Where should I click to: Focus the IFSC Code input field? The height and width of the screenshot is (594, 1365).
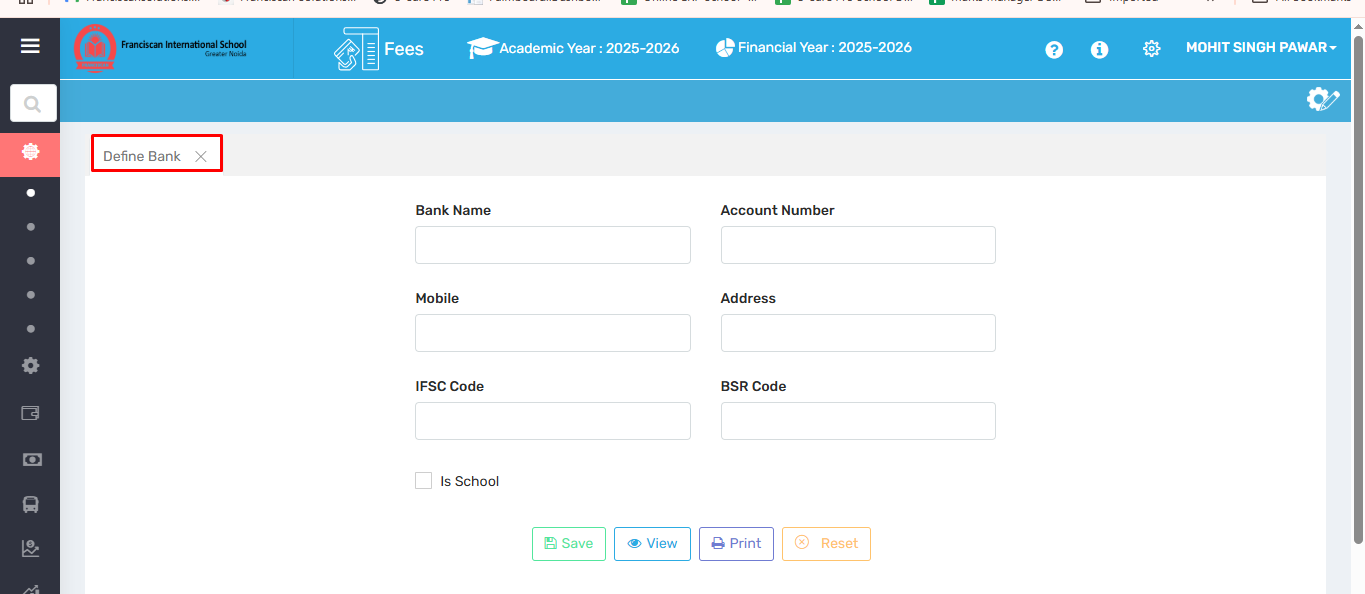(553, 421)
